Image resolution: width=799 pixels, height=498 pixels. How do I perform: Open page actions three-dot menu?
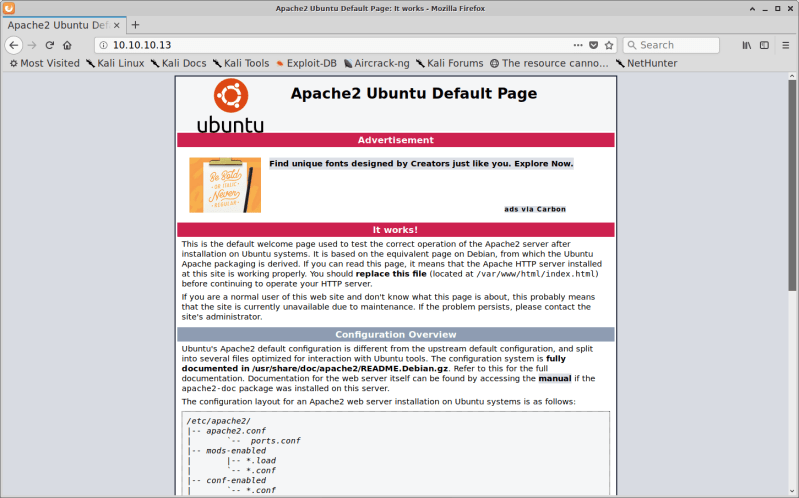click(578, 45)
